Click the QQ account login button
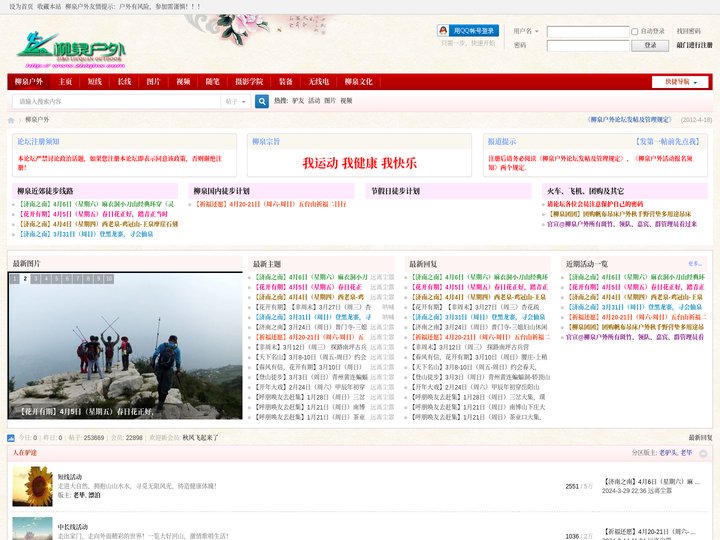 [468, 31]
